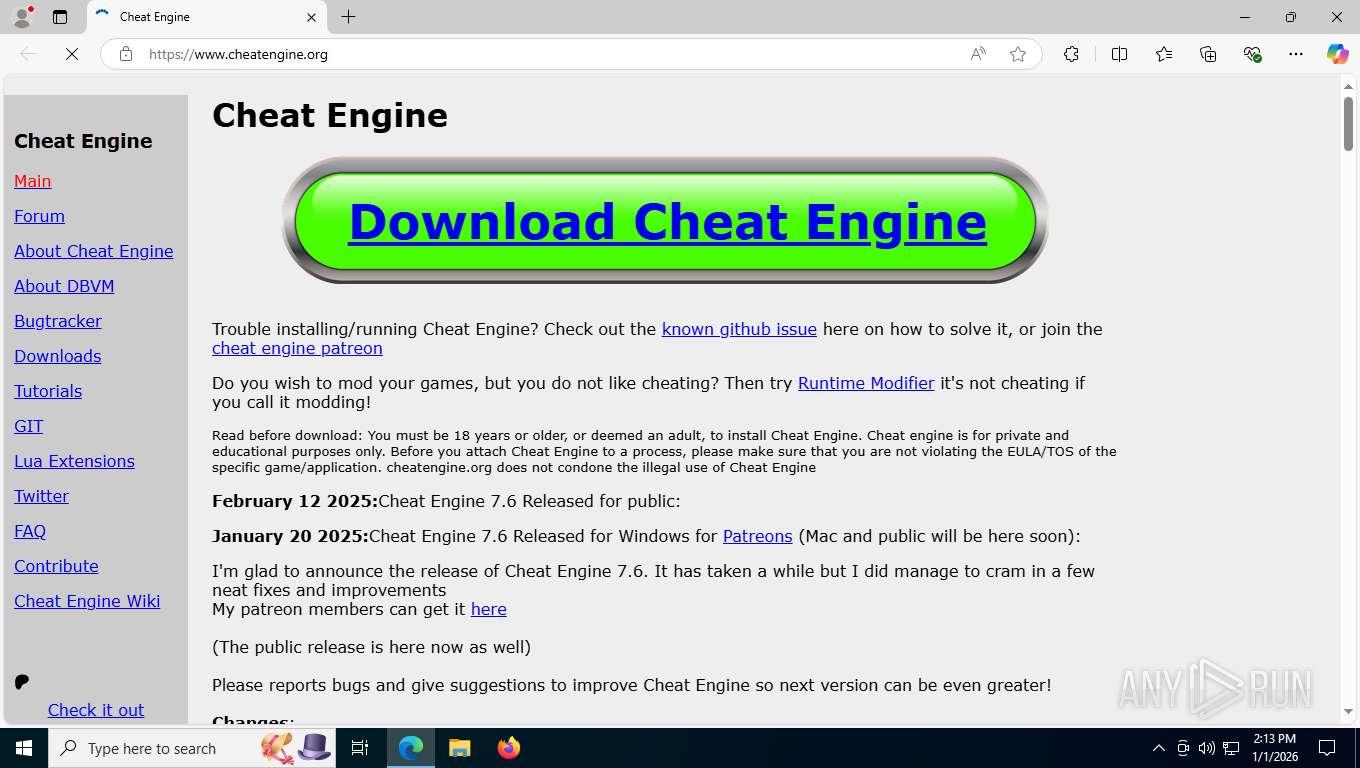Open the Cheat Engine Wiki link
The height and width of the screenshot is (768, 1360).
click(87, 601)
